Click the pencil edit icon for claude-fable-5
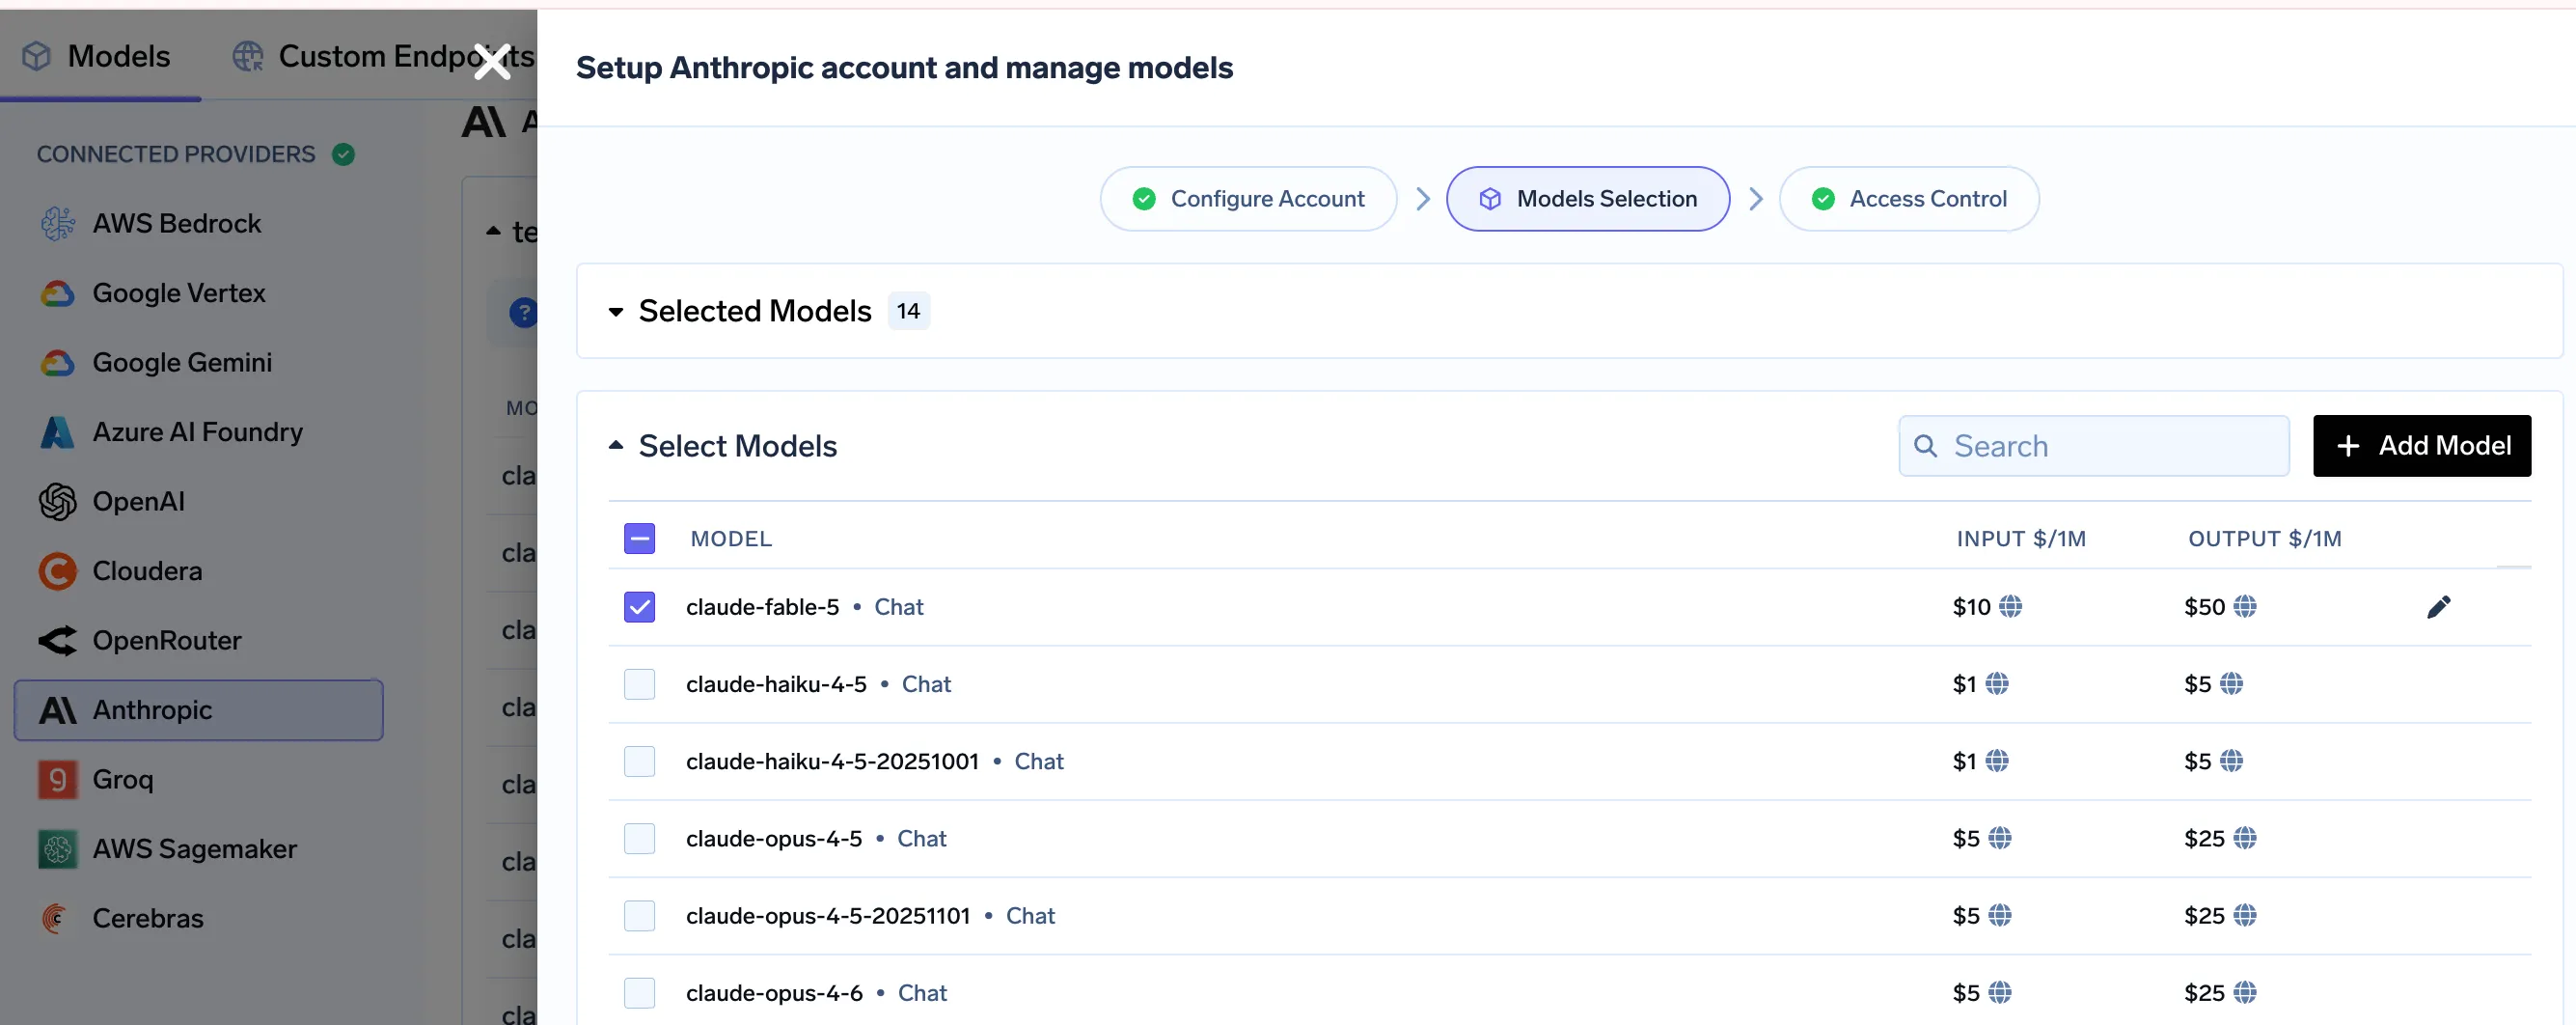2576x1025 pixels. pos(2438,607)
